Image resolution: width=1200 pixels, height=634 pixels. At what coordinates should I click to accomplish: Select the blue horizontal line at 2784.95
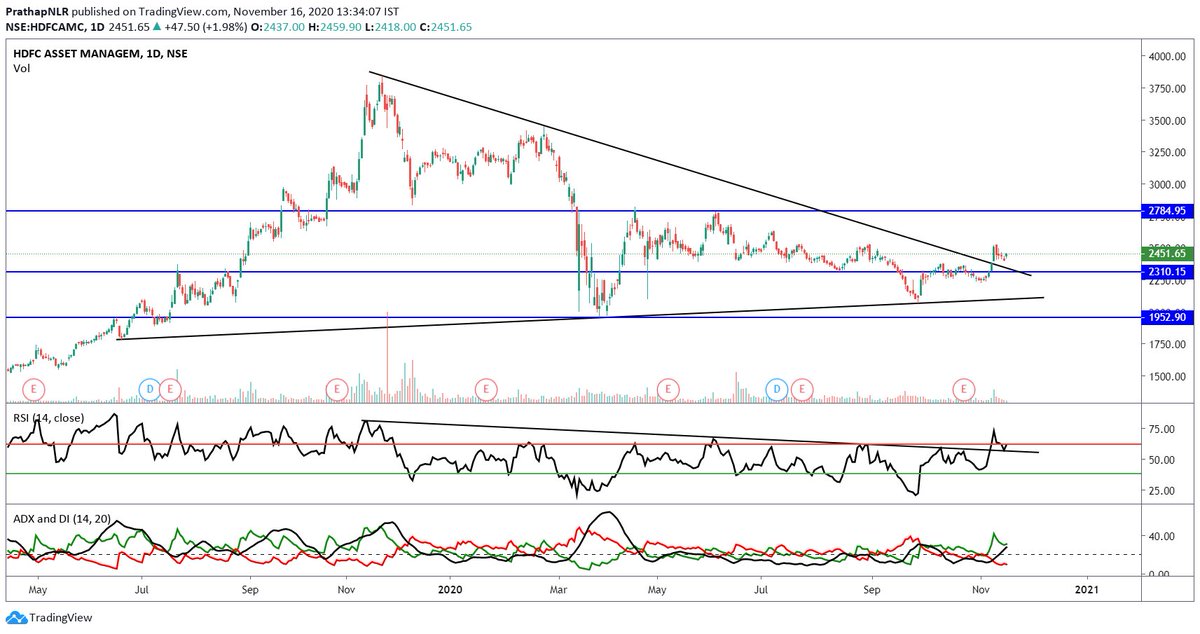coord(573,211)
